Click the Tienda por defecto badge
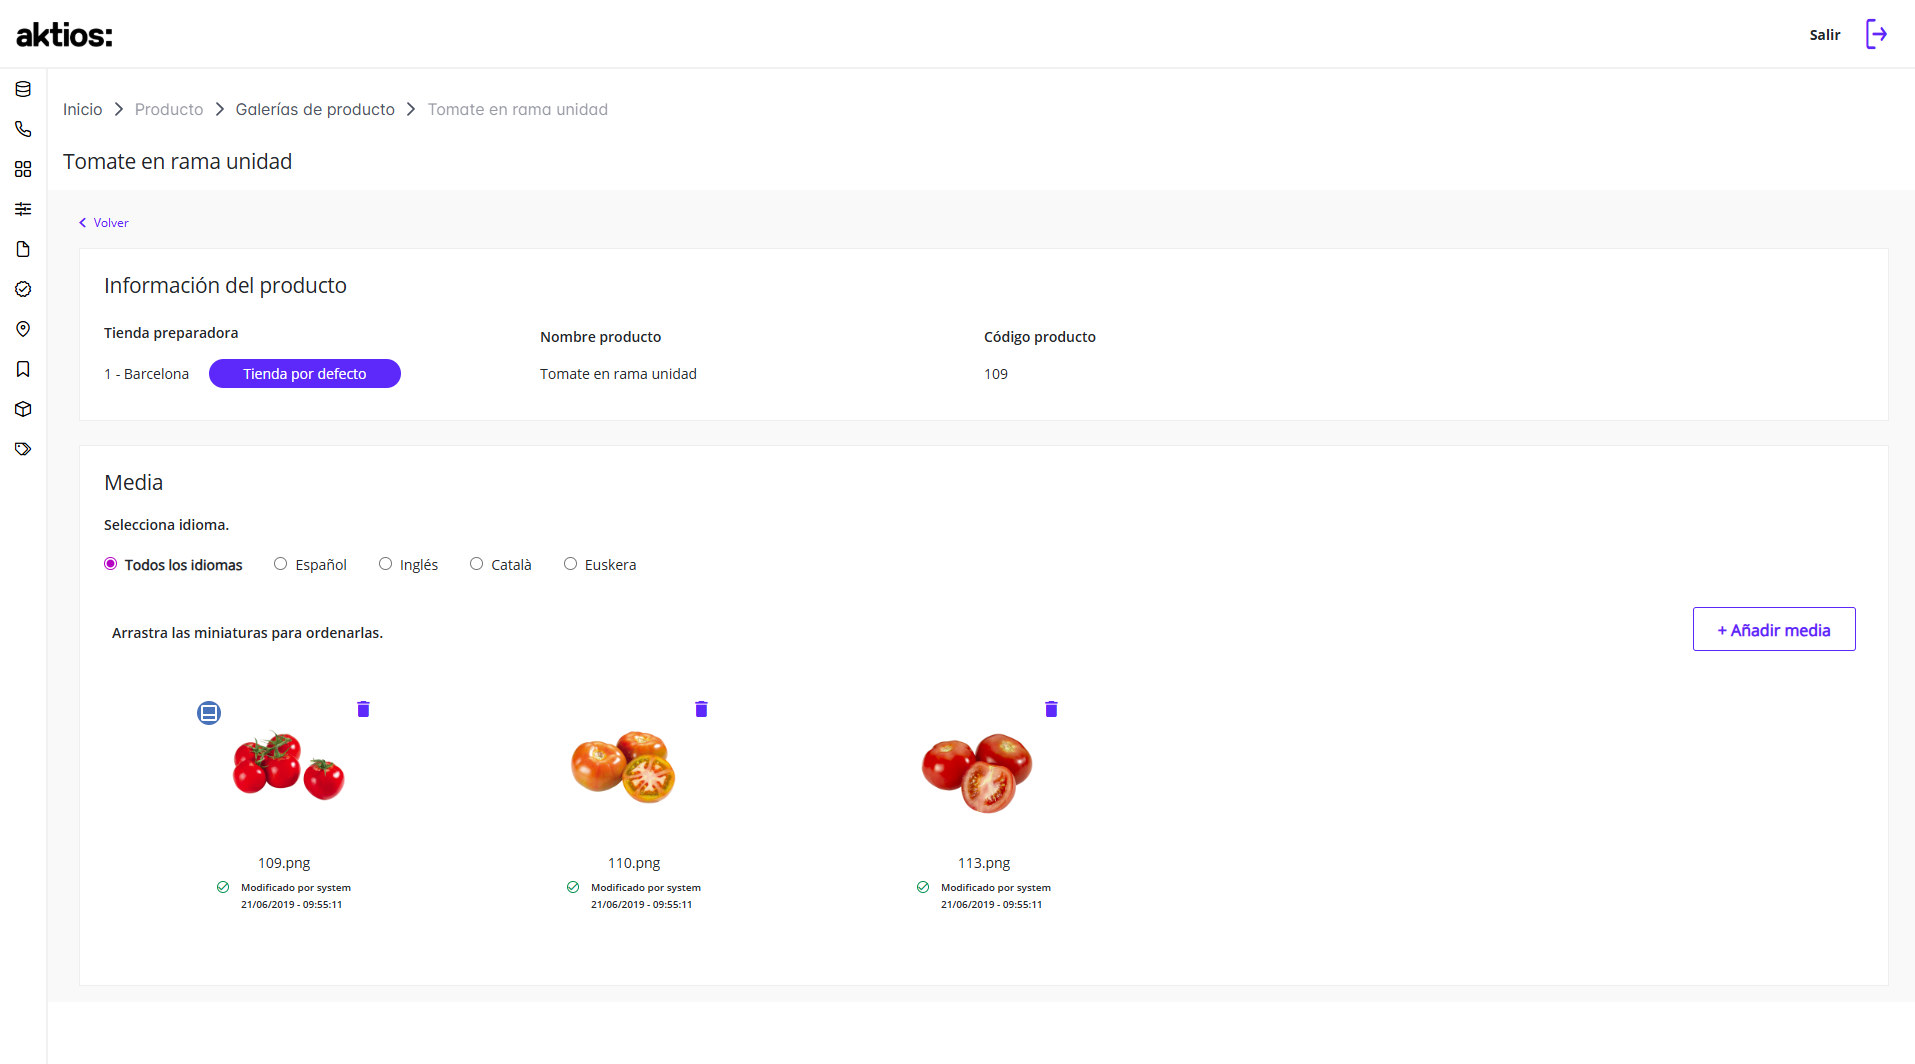The height and width of the screenshot is (1064, 1915). [x=305, y=374]
